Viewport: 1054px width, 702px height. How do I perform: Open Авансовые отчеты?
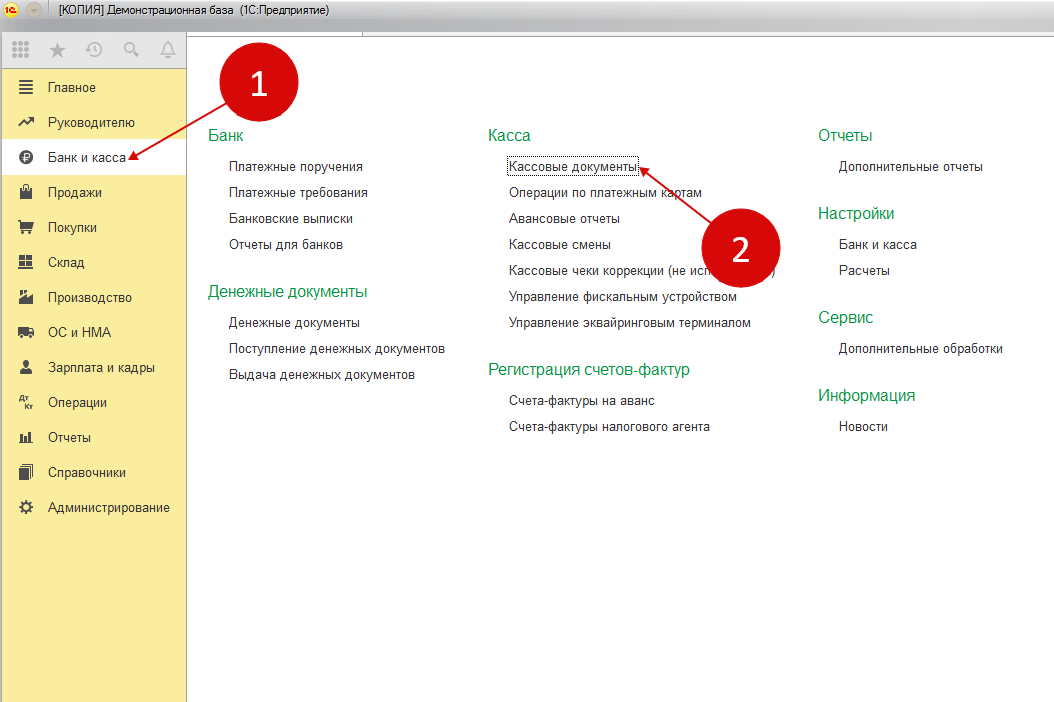pos(564,218)
